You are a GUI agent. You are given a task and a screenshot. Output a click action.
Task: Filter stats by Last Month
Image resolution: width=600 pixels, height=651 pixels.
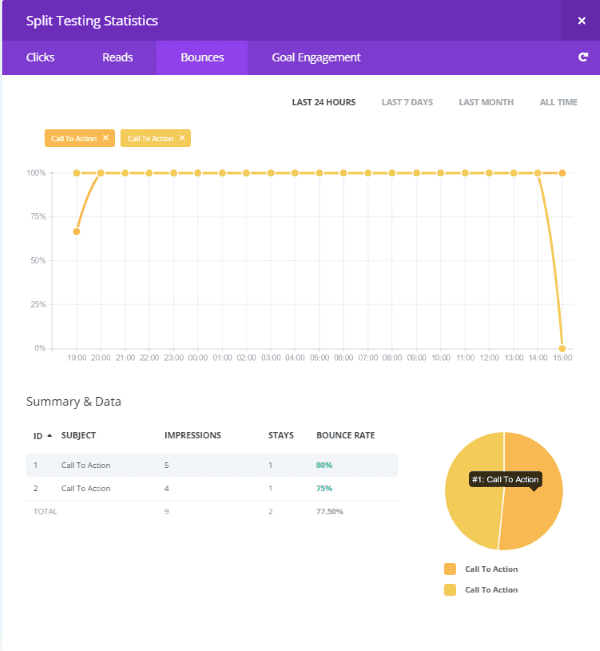click(486, 102)
